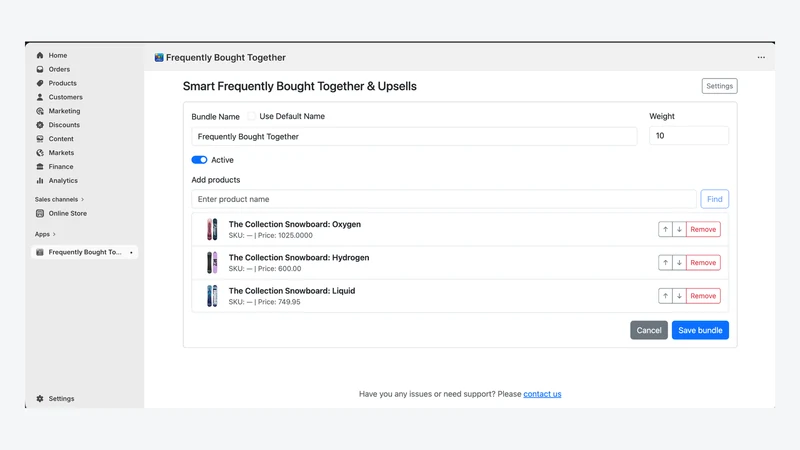Click the Cancel button
Screen dimensions: 800x450
coord(648,330)
